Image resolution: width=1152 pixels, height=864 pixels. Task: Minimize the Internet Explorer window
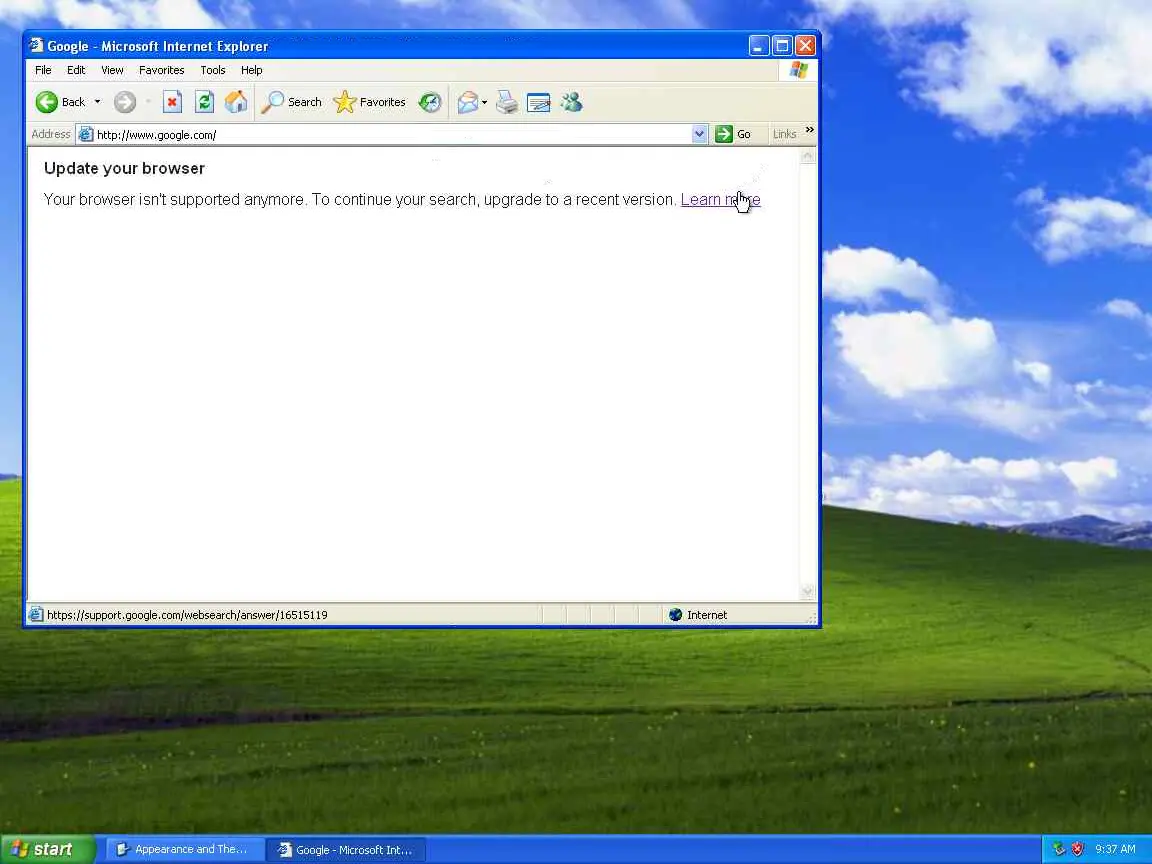(759, 46)
